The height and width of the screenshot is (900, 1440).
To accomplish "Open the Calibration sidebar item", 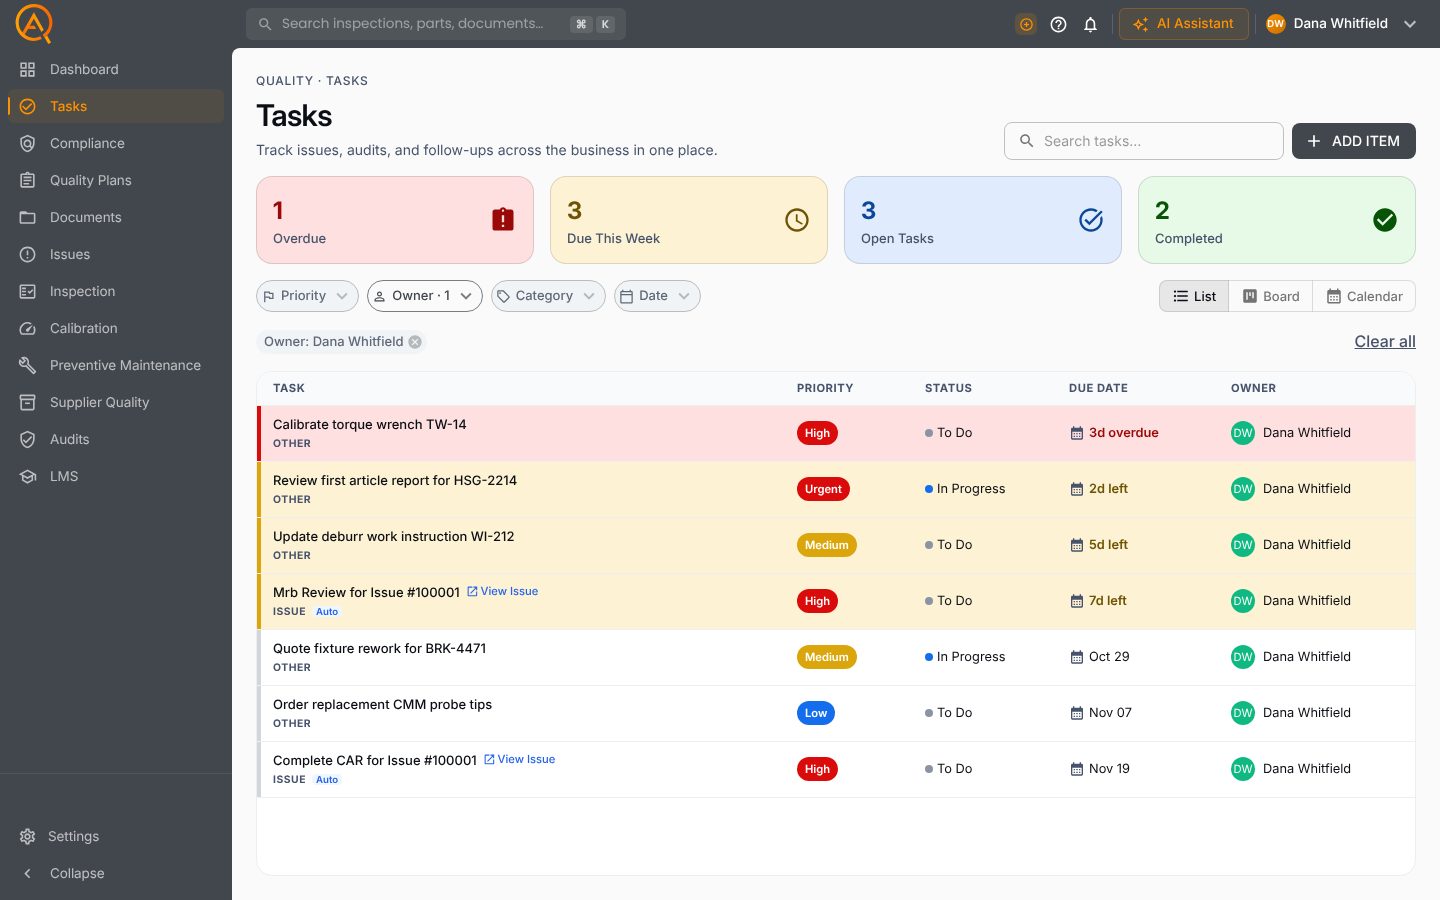I will pyautogui.click(x=116, y=328).
